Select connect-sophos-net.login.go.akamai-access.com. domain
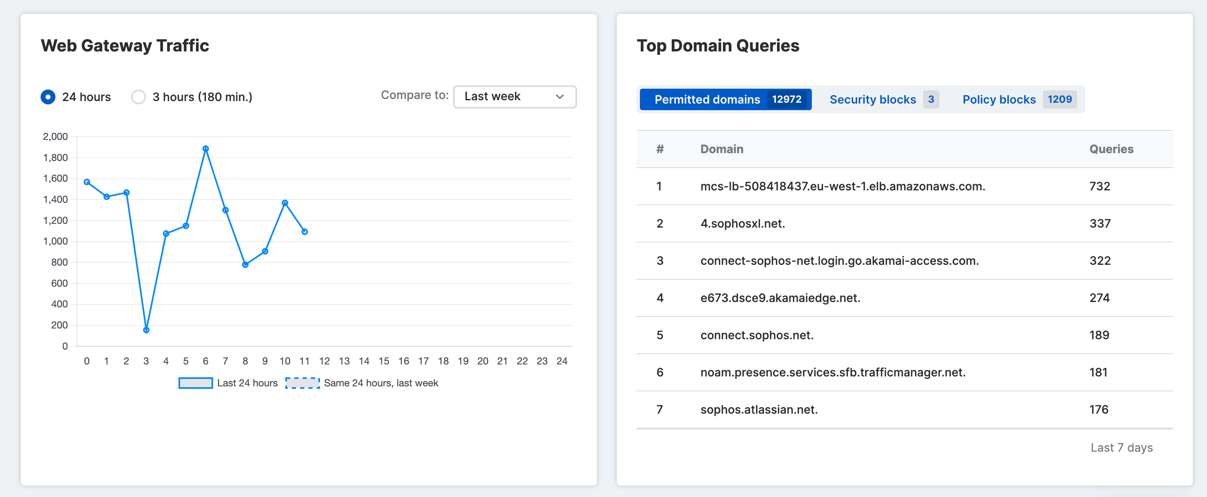The height and width of the screenshot is (497, 1207). (839, 261)
